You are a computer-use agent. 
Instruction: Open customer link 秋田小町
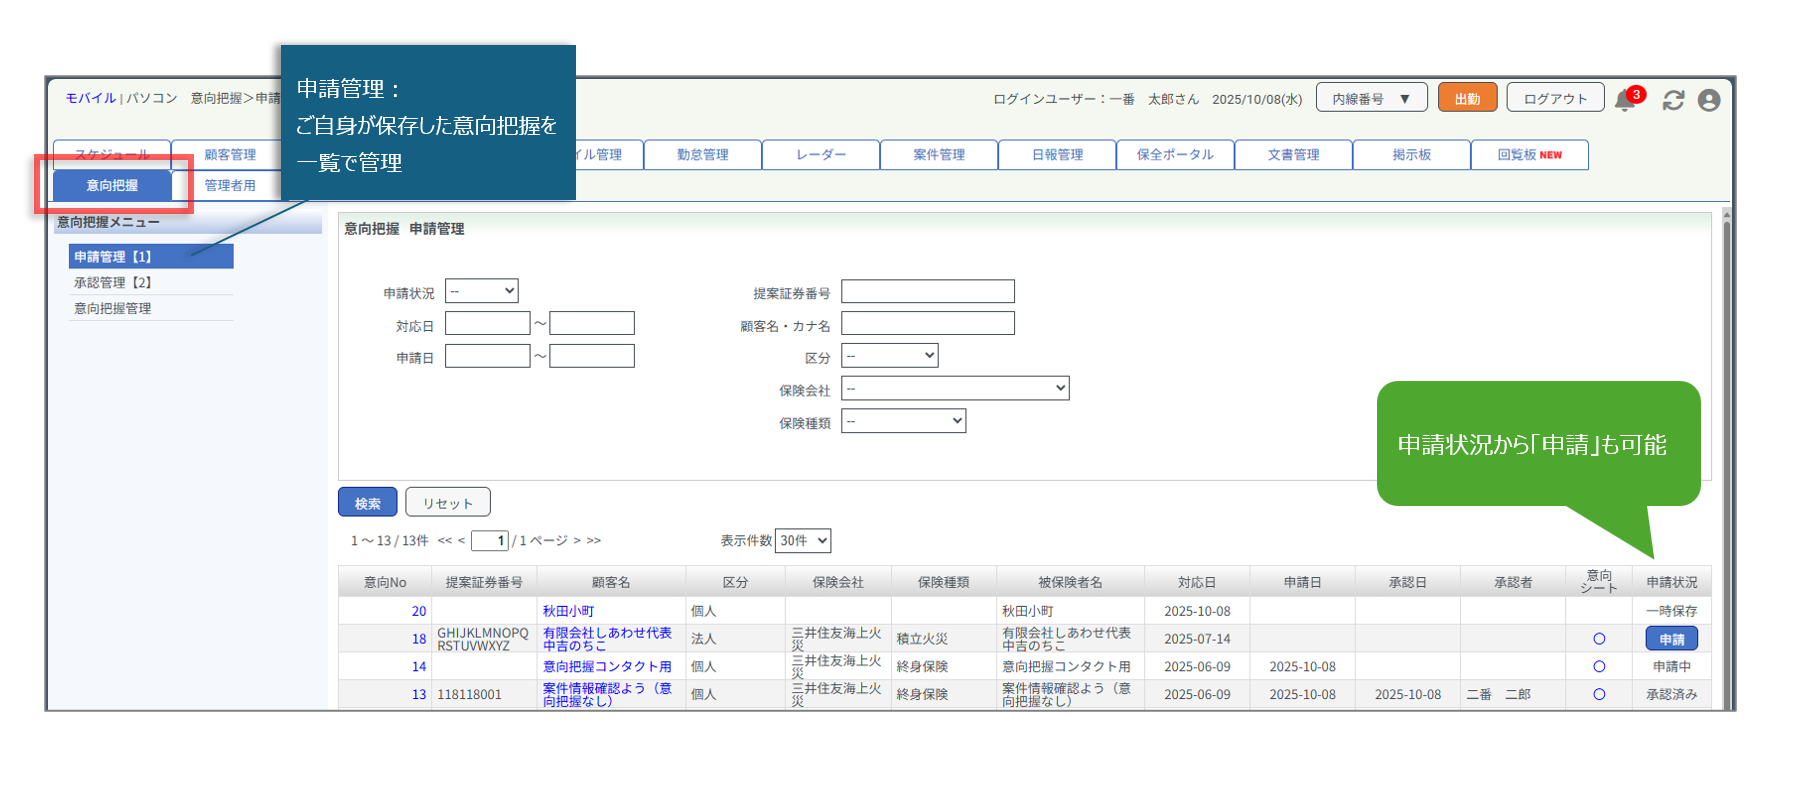click(568, 611)
